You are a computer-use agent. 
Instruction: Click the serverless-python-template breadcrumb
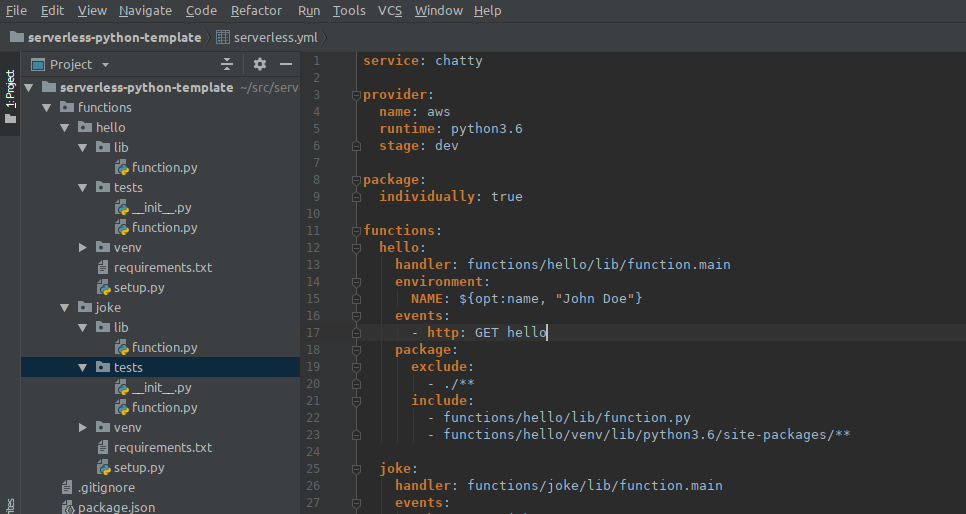pyautogui.click(x=114, y=37)
